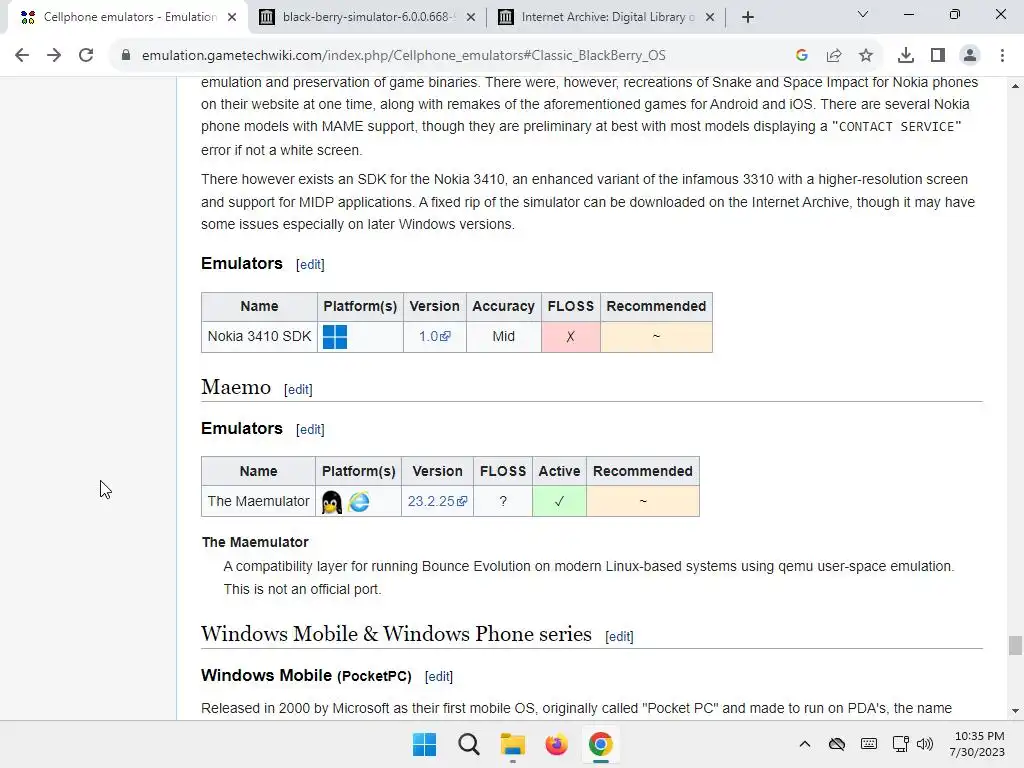Click the Platform(s) header in Nokia table
This screenshot has height=768, width=1024.
[360, 306]
